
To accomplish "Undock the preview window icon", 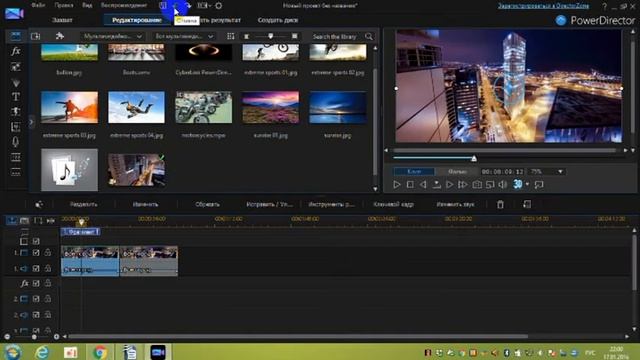I will click(x=539, y=184).
